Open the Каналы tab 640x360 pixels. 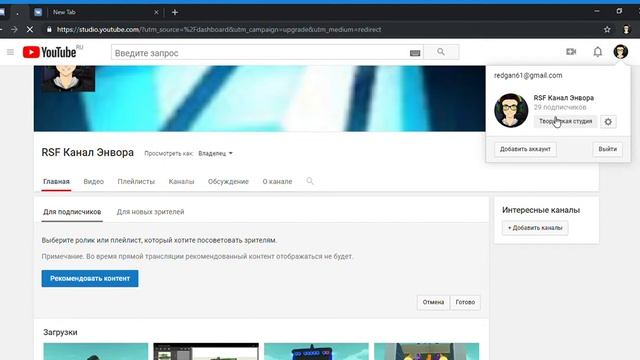[181, 182]
